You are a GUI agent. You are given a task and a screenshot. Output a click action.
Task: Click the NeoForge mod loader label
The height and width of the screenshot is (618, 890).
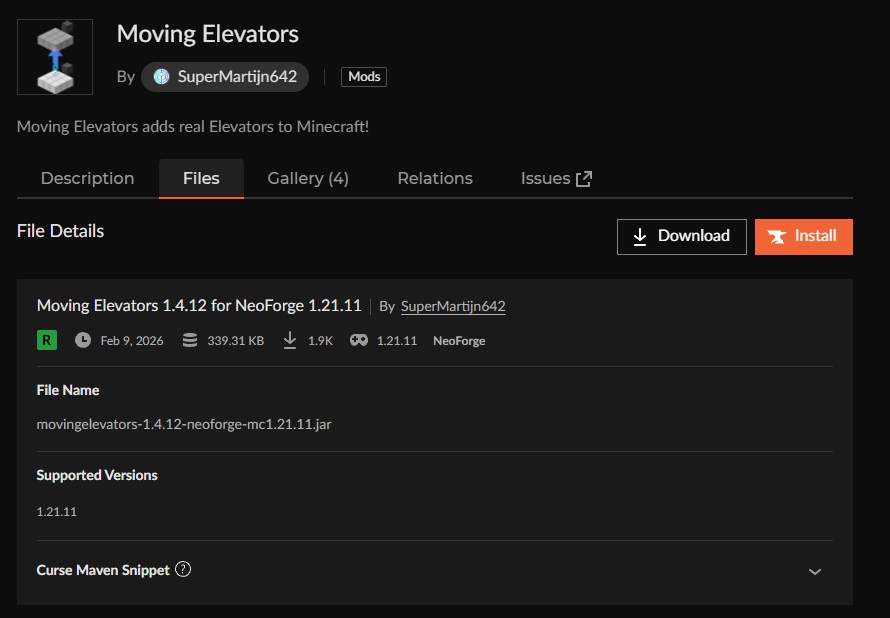459,341
